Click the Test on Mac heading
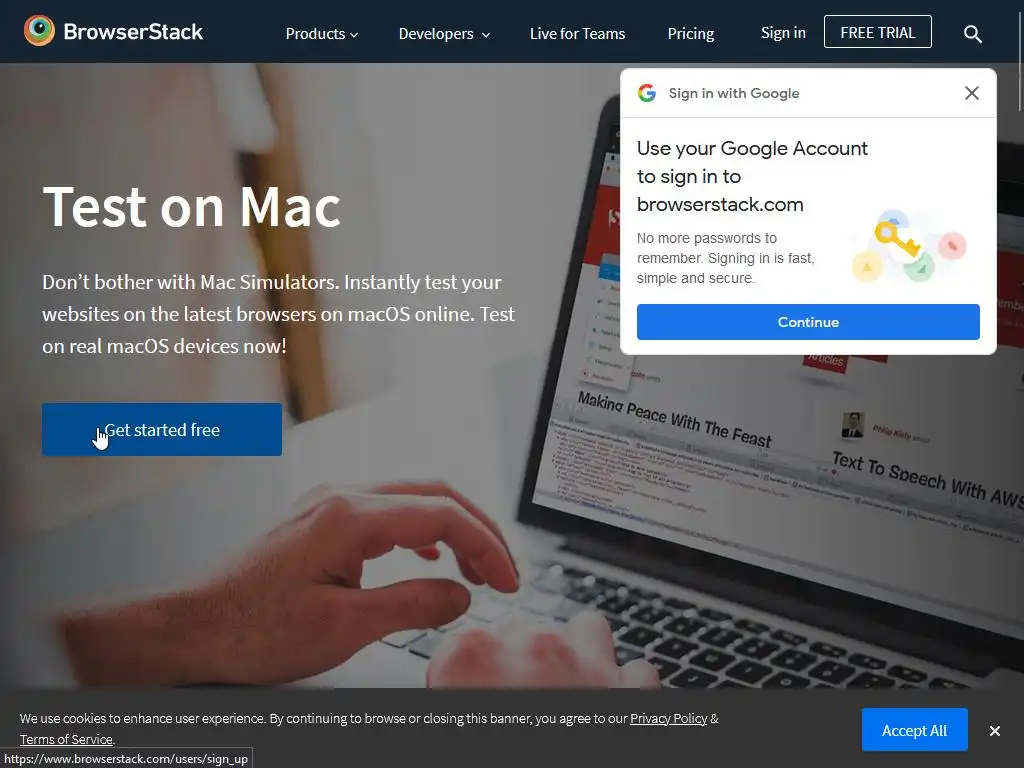The width and height of the screenshot is (1024, 768). pyautogui.click(x=191, y=207)
